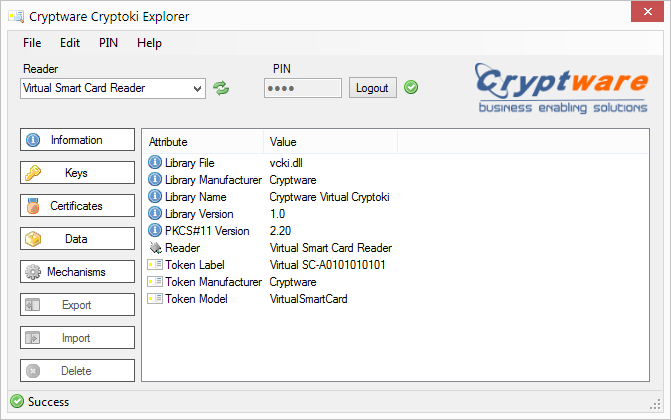The image size is (671, 420).
Task: Click the Logout button
Action: coord(372,88)
